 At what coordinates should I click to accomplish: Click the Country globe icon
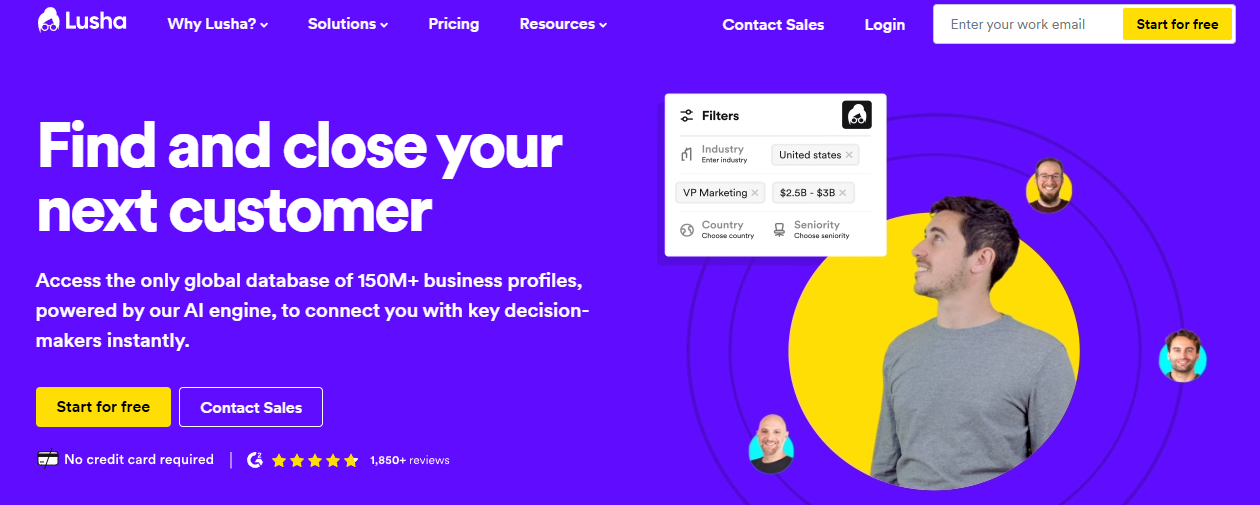(687, 230)
